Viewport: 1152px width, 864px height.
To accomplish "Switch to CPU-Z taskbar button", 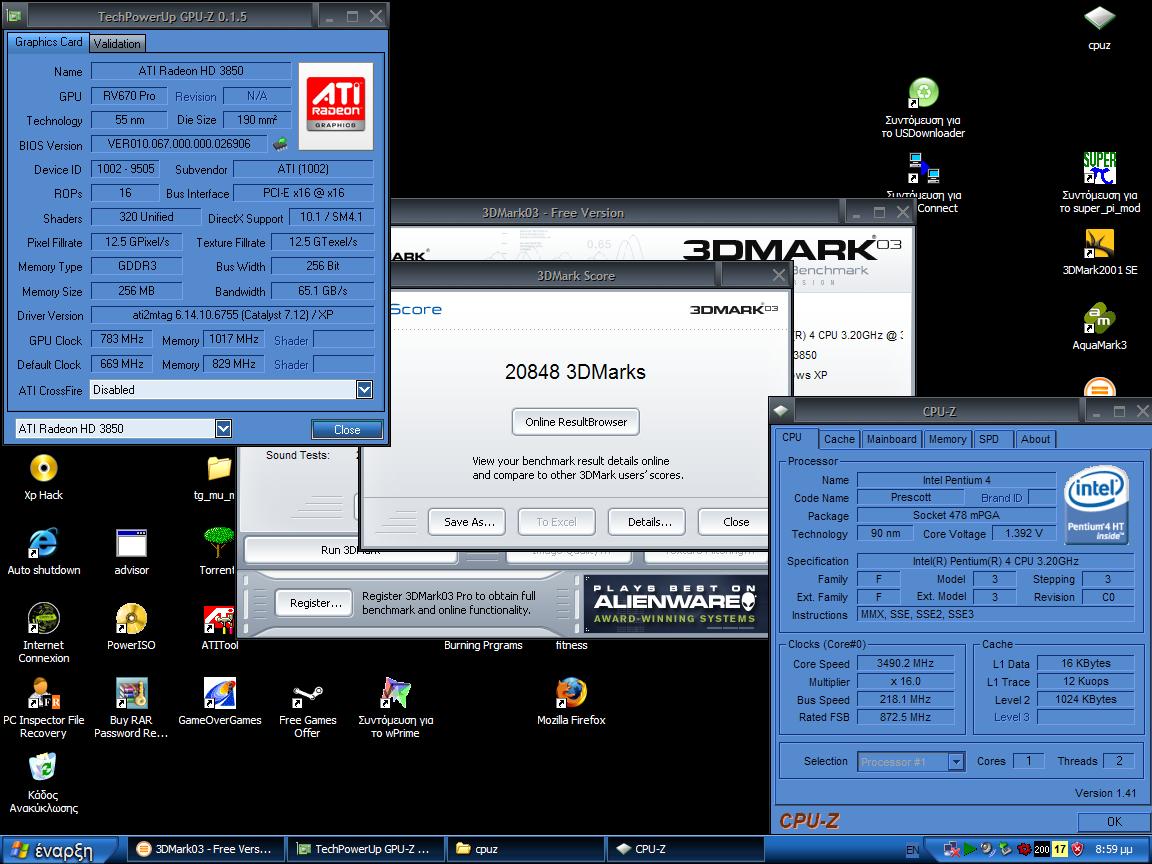I will point(683,849).
